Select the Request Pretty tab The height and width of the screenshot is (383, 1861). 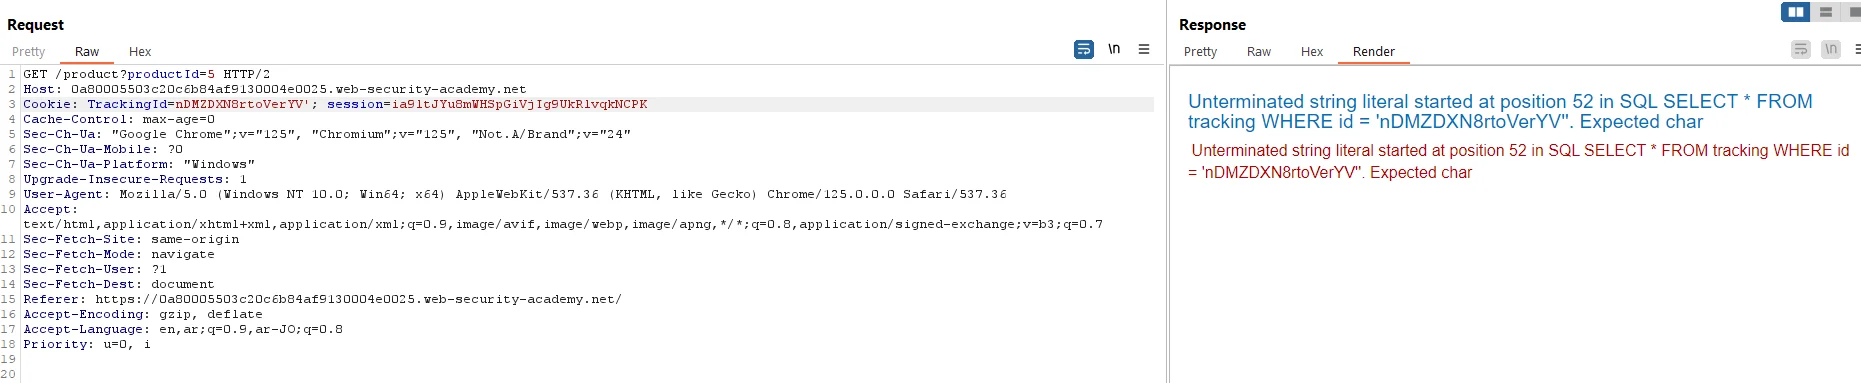coord(28,52)
